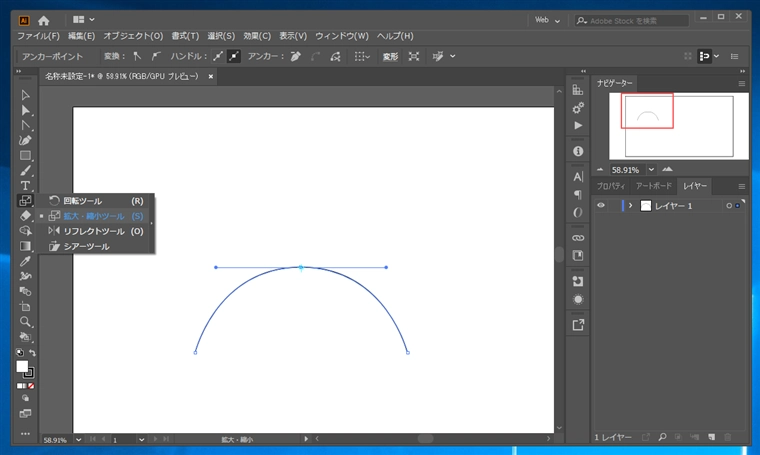Click the 変形 button

click(390, 57)
